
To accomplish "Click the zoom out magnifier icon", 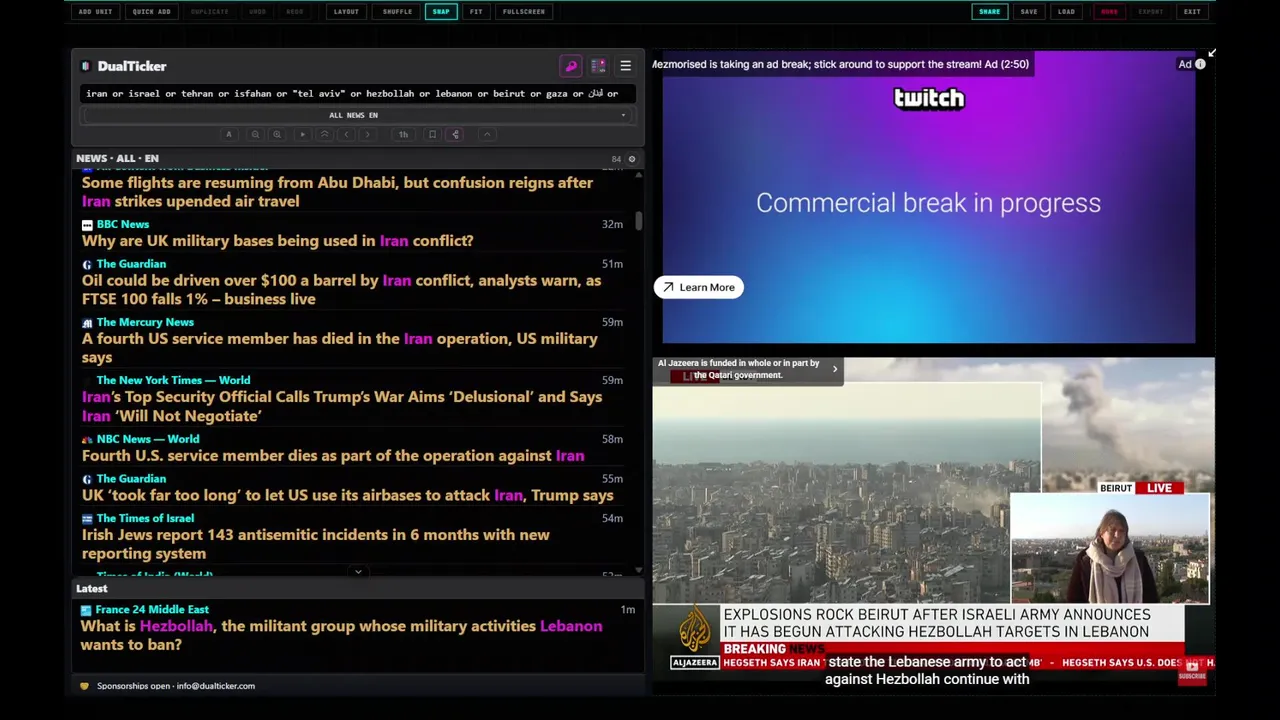I will click(x=255, y=134).
